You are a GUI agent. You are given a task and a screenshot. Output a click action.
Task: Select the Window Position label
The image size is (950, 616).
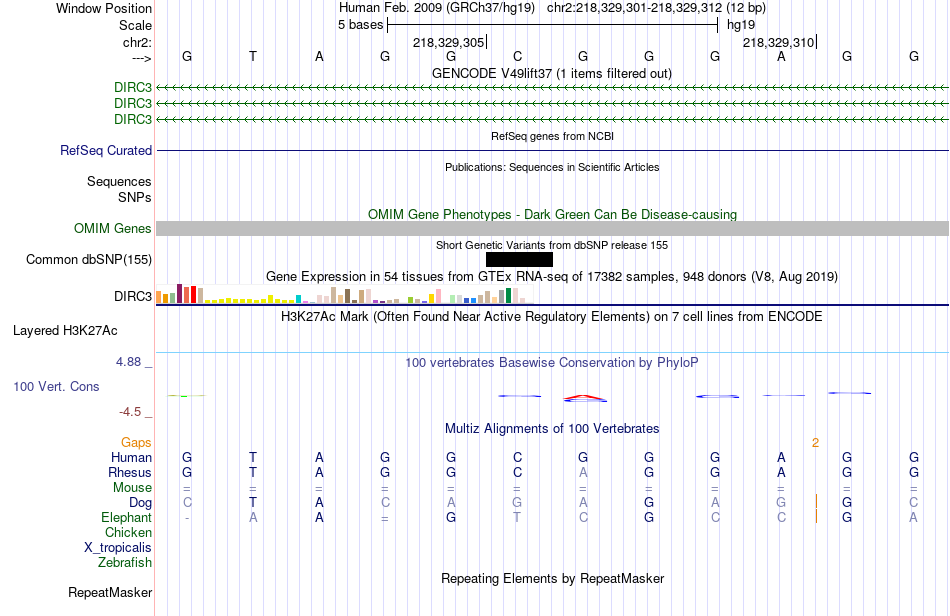click(x=104, y=8)
